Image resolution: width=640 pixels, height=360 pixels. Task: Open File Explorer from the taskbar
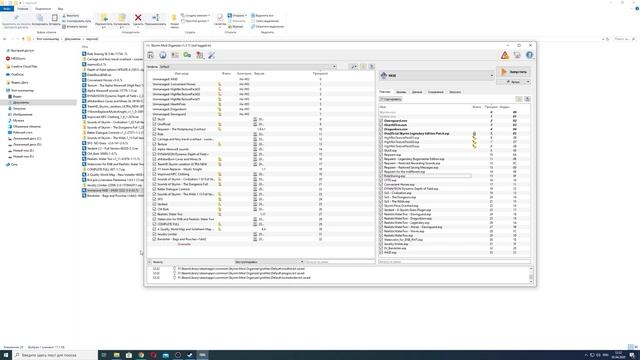116,355
